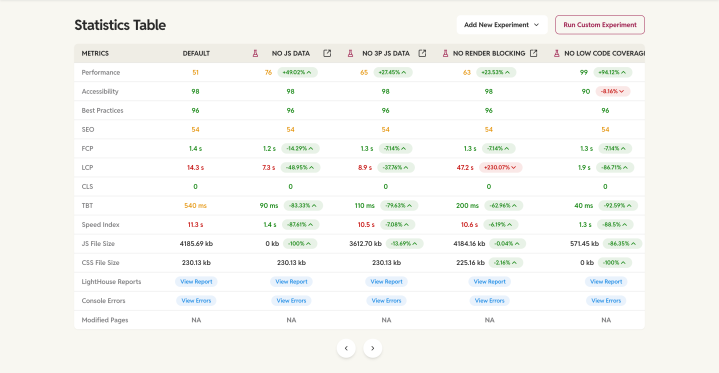This screenshot has width=719, height=373.
Task: Click DEFAULT Performance score 51
Action: [x=196, y=72]
